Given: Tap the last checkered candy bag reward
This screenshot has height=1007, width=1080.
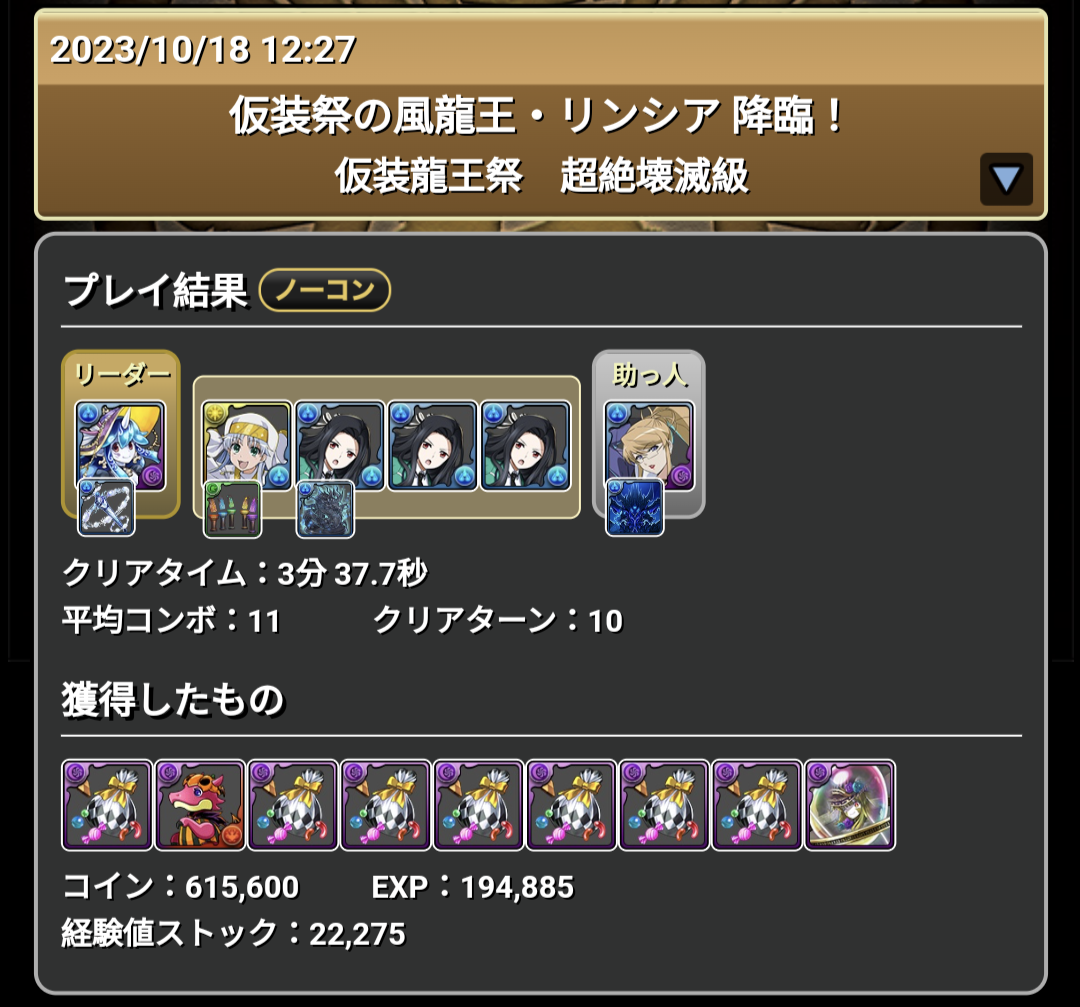Looking at the screenshot, I should point(757,805).
